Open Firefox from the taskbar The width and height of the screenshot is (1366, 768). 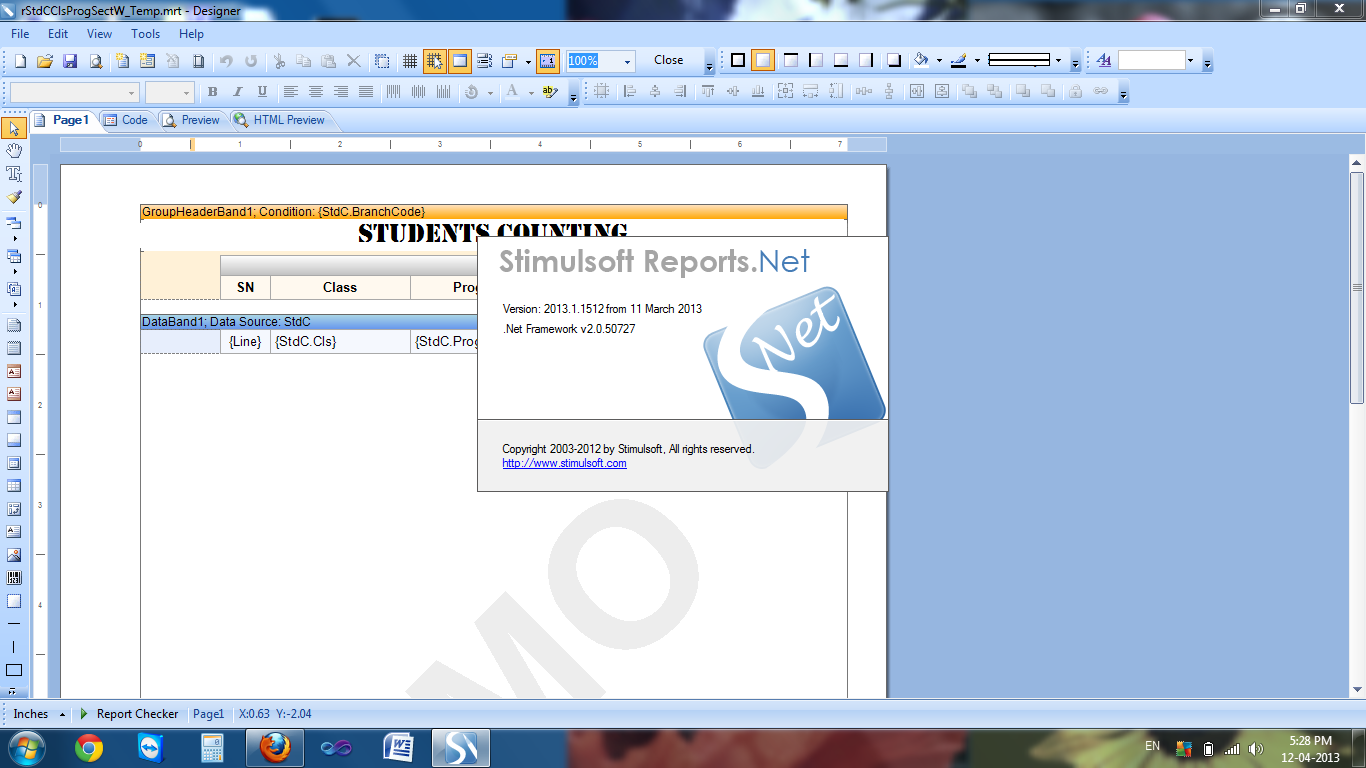point(274,748)
